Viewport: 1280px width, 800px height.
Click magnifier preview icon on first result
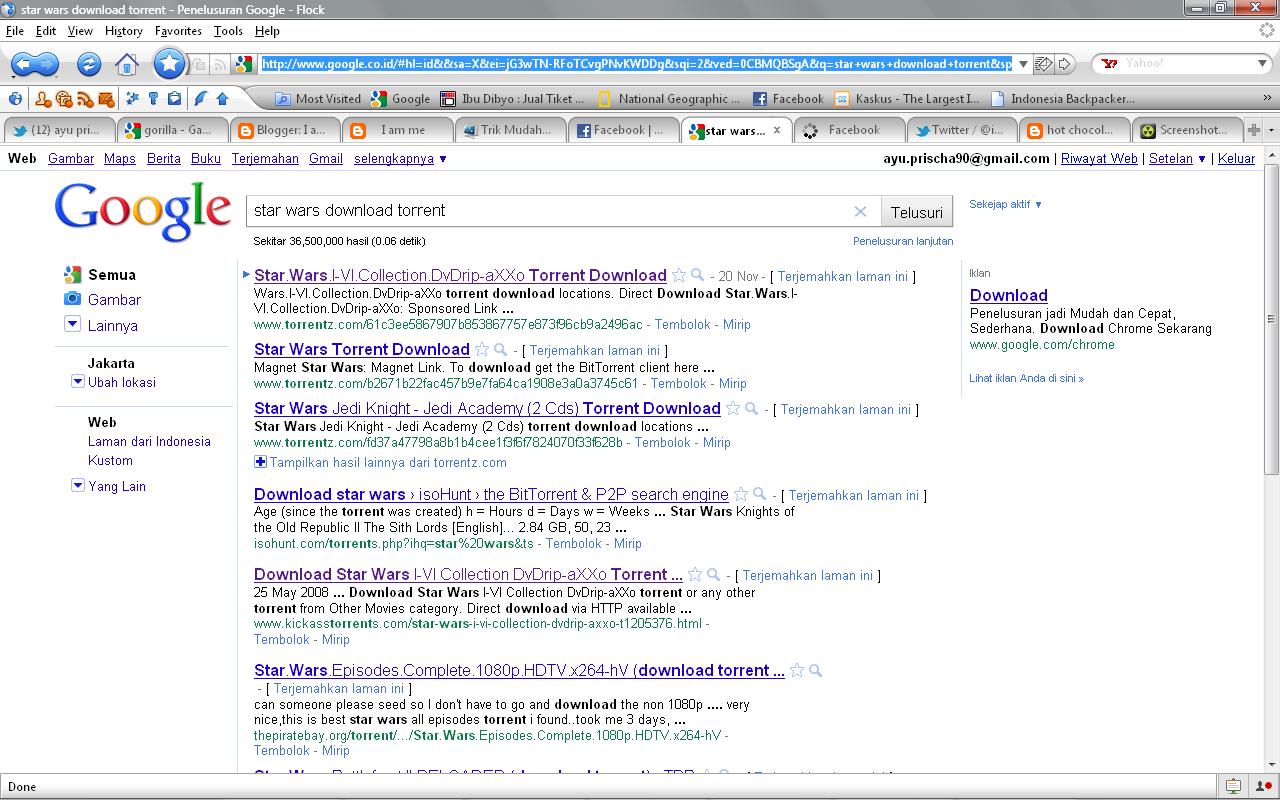point(698,275)
